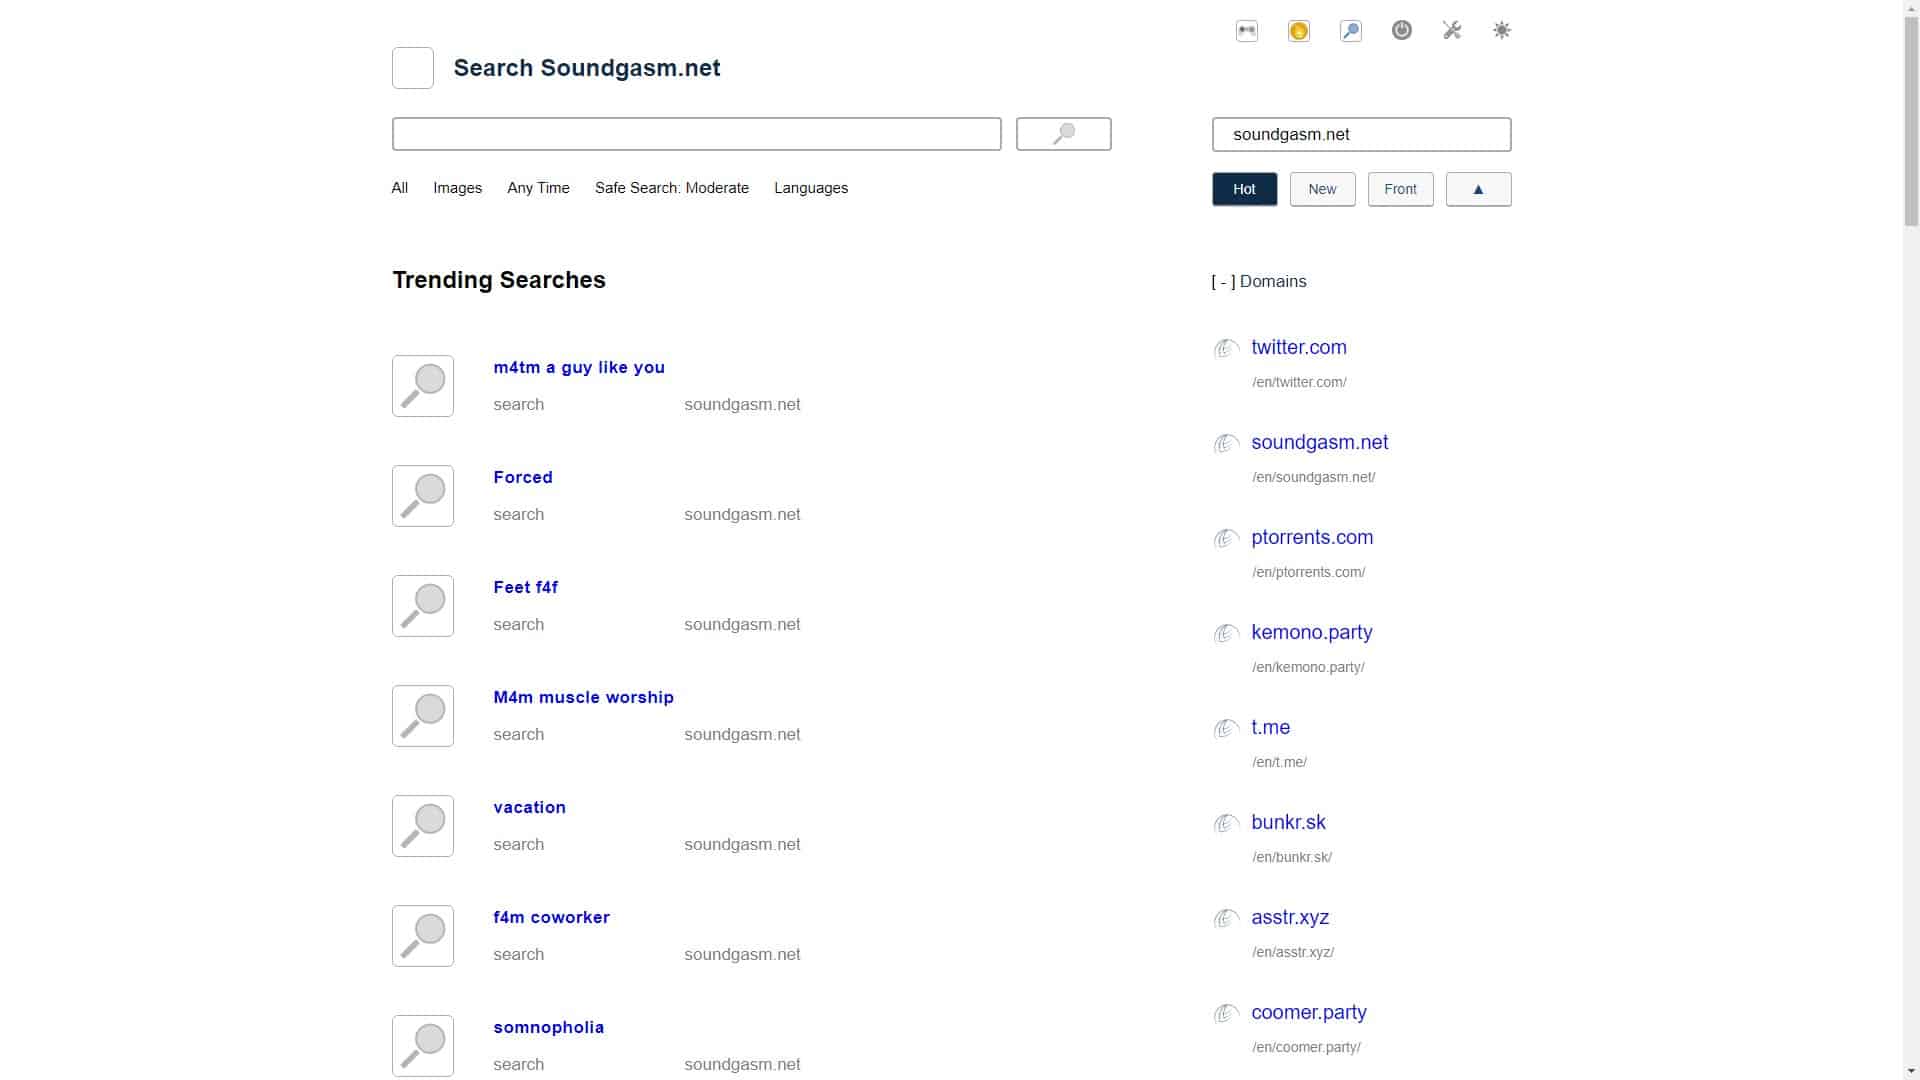Image resolution: width=1920 pixels, height=1080 pixels.
Task: Click the /en/bunkr.sk/ path text
Action: click(x=1291, y=857)
